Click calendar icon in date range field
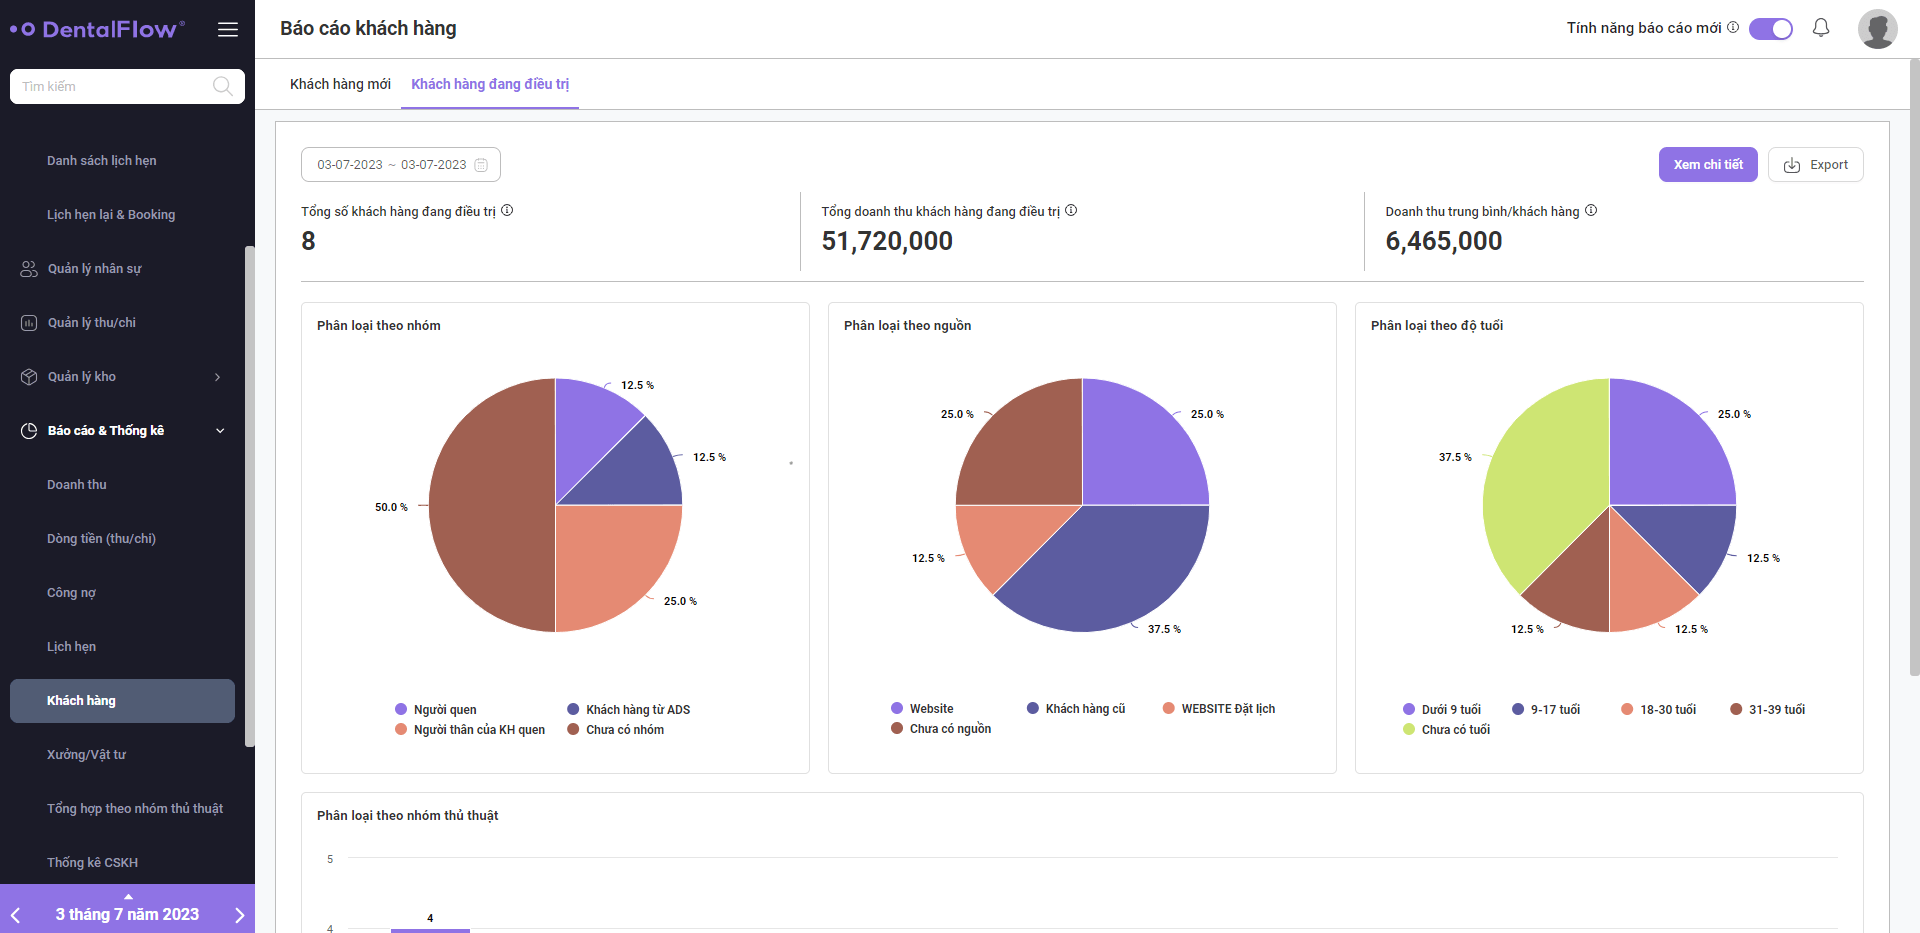Screen dimensions: 1920x933 (x=481, y=165)
